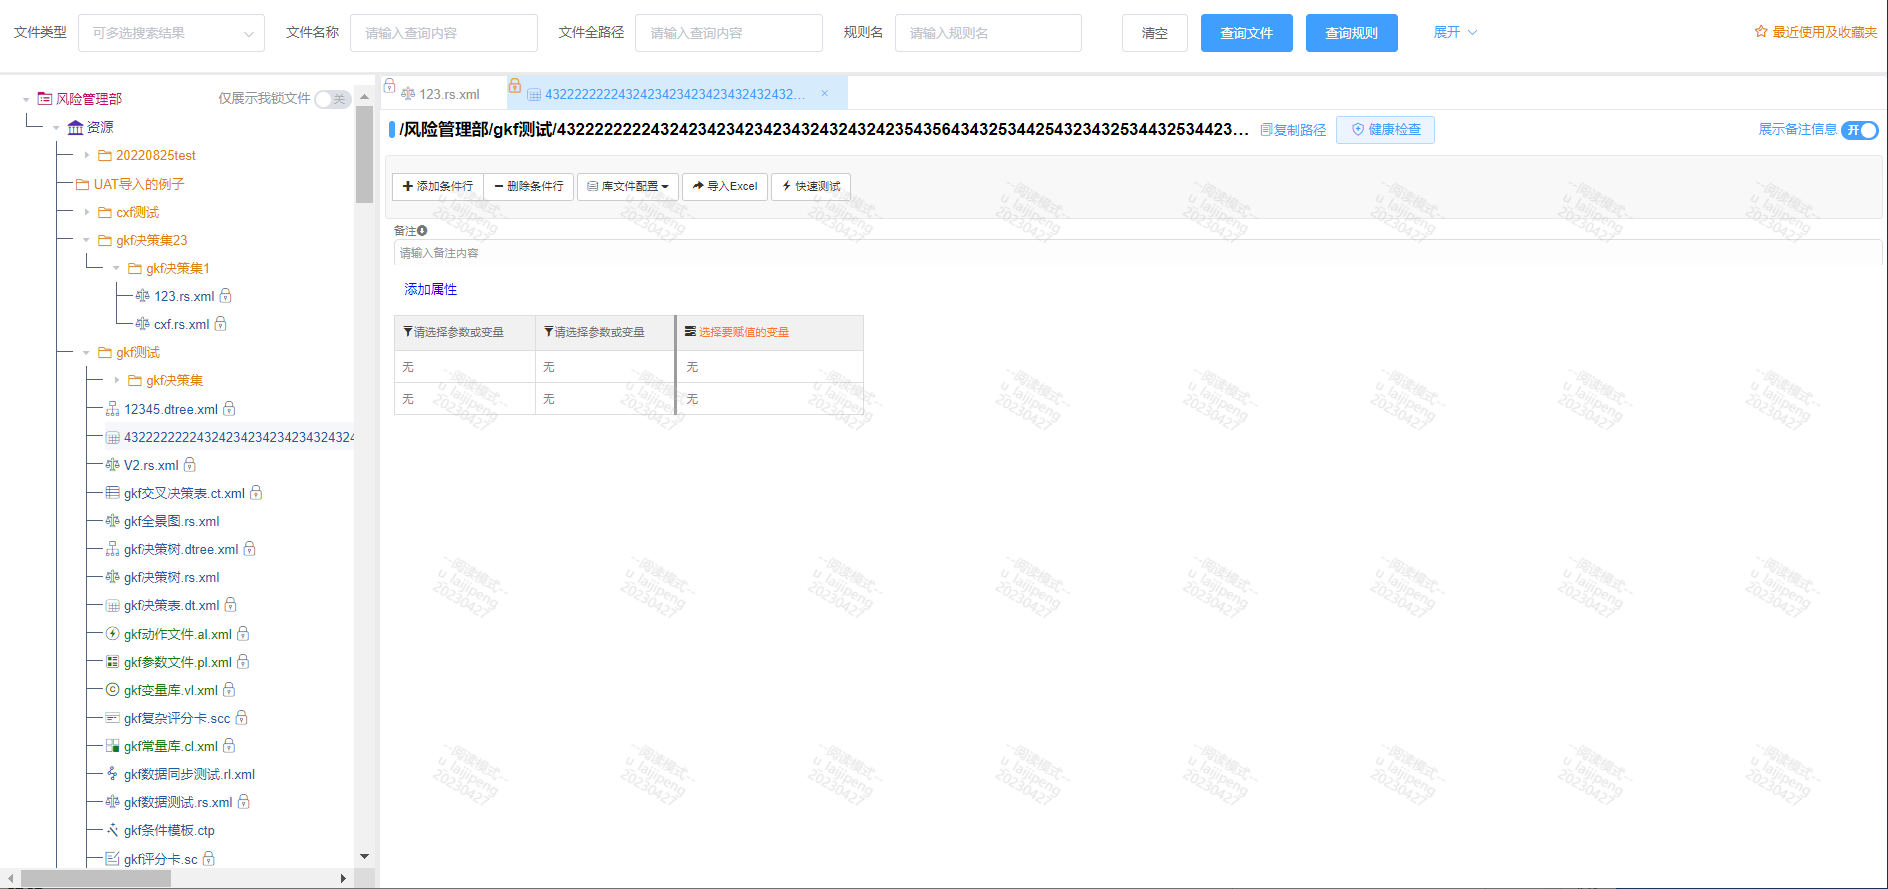The width and height of the screenshot is (1888, 889).
Task: Click the 规则名 input field
Action: tap(988, 33)
